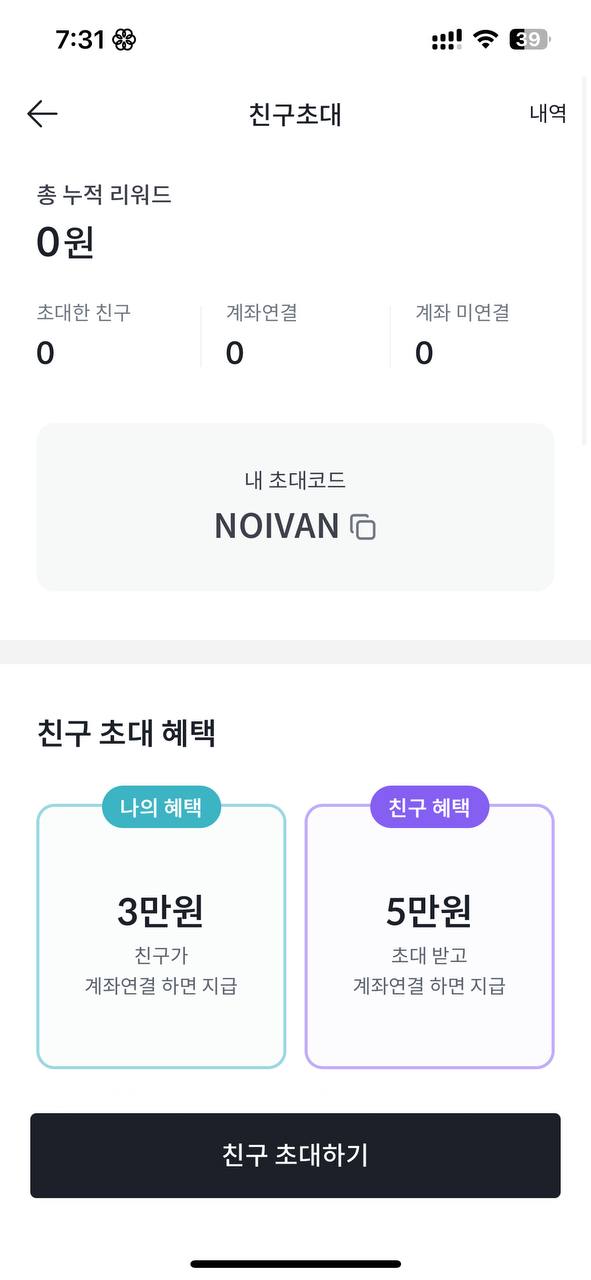This screenshot has width=591, height=1280.
Task: Tap the NOIVAN invite code text
Action: point(277,527)
